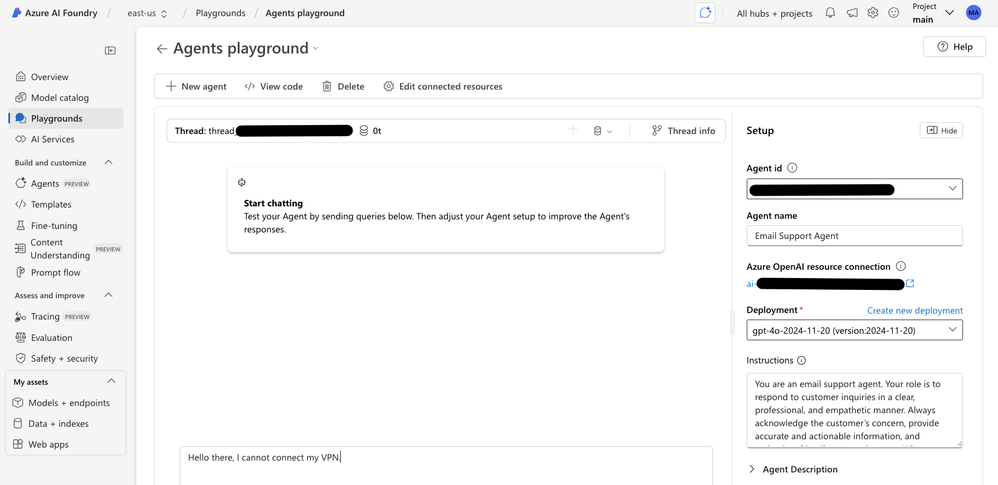Collapse Build and customize section
Image resolution: width=998 pixels, height=485 pixels.
pos(108,163)
